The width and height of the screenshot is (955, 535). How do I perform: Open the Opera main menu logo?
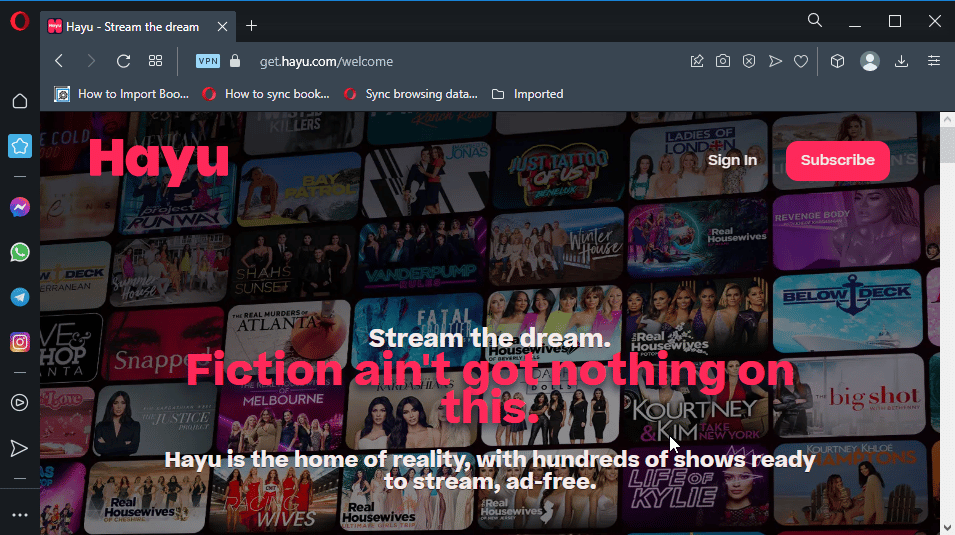click(19, 21)
